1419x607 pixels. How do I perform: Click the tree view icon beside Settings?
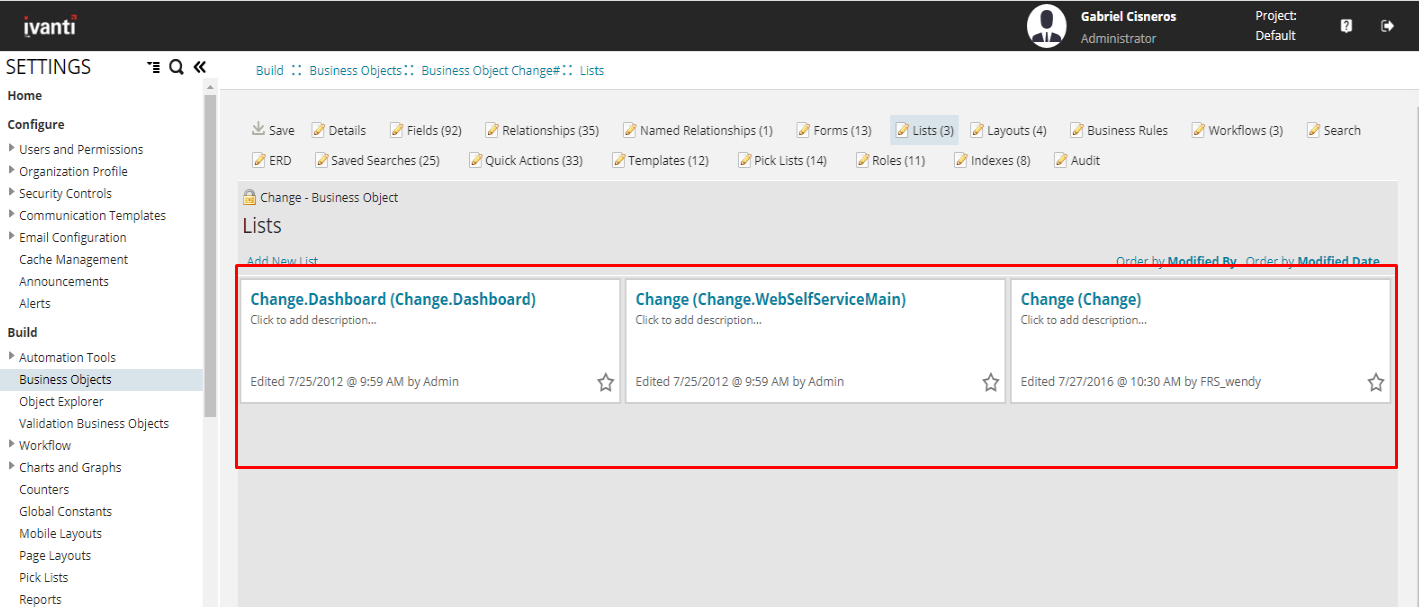coord(153,67)
